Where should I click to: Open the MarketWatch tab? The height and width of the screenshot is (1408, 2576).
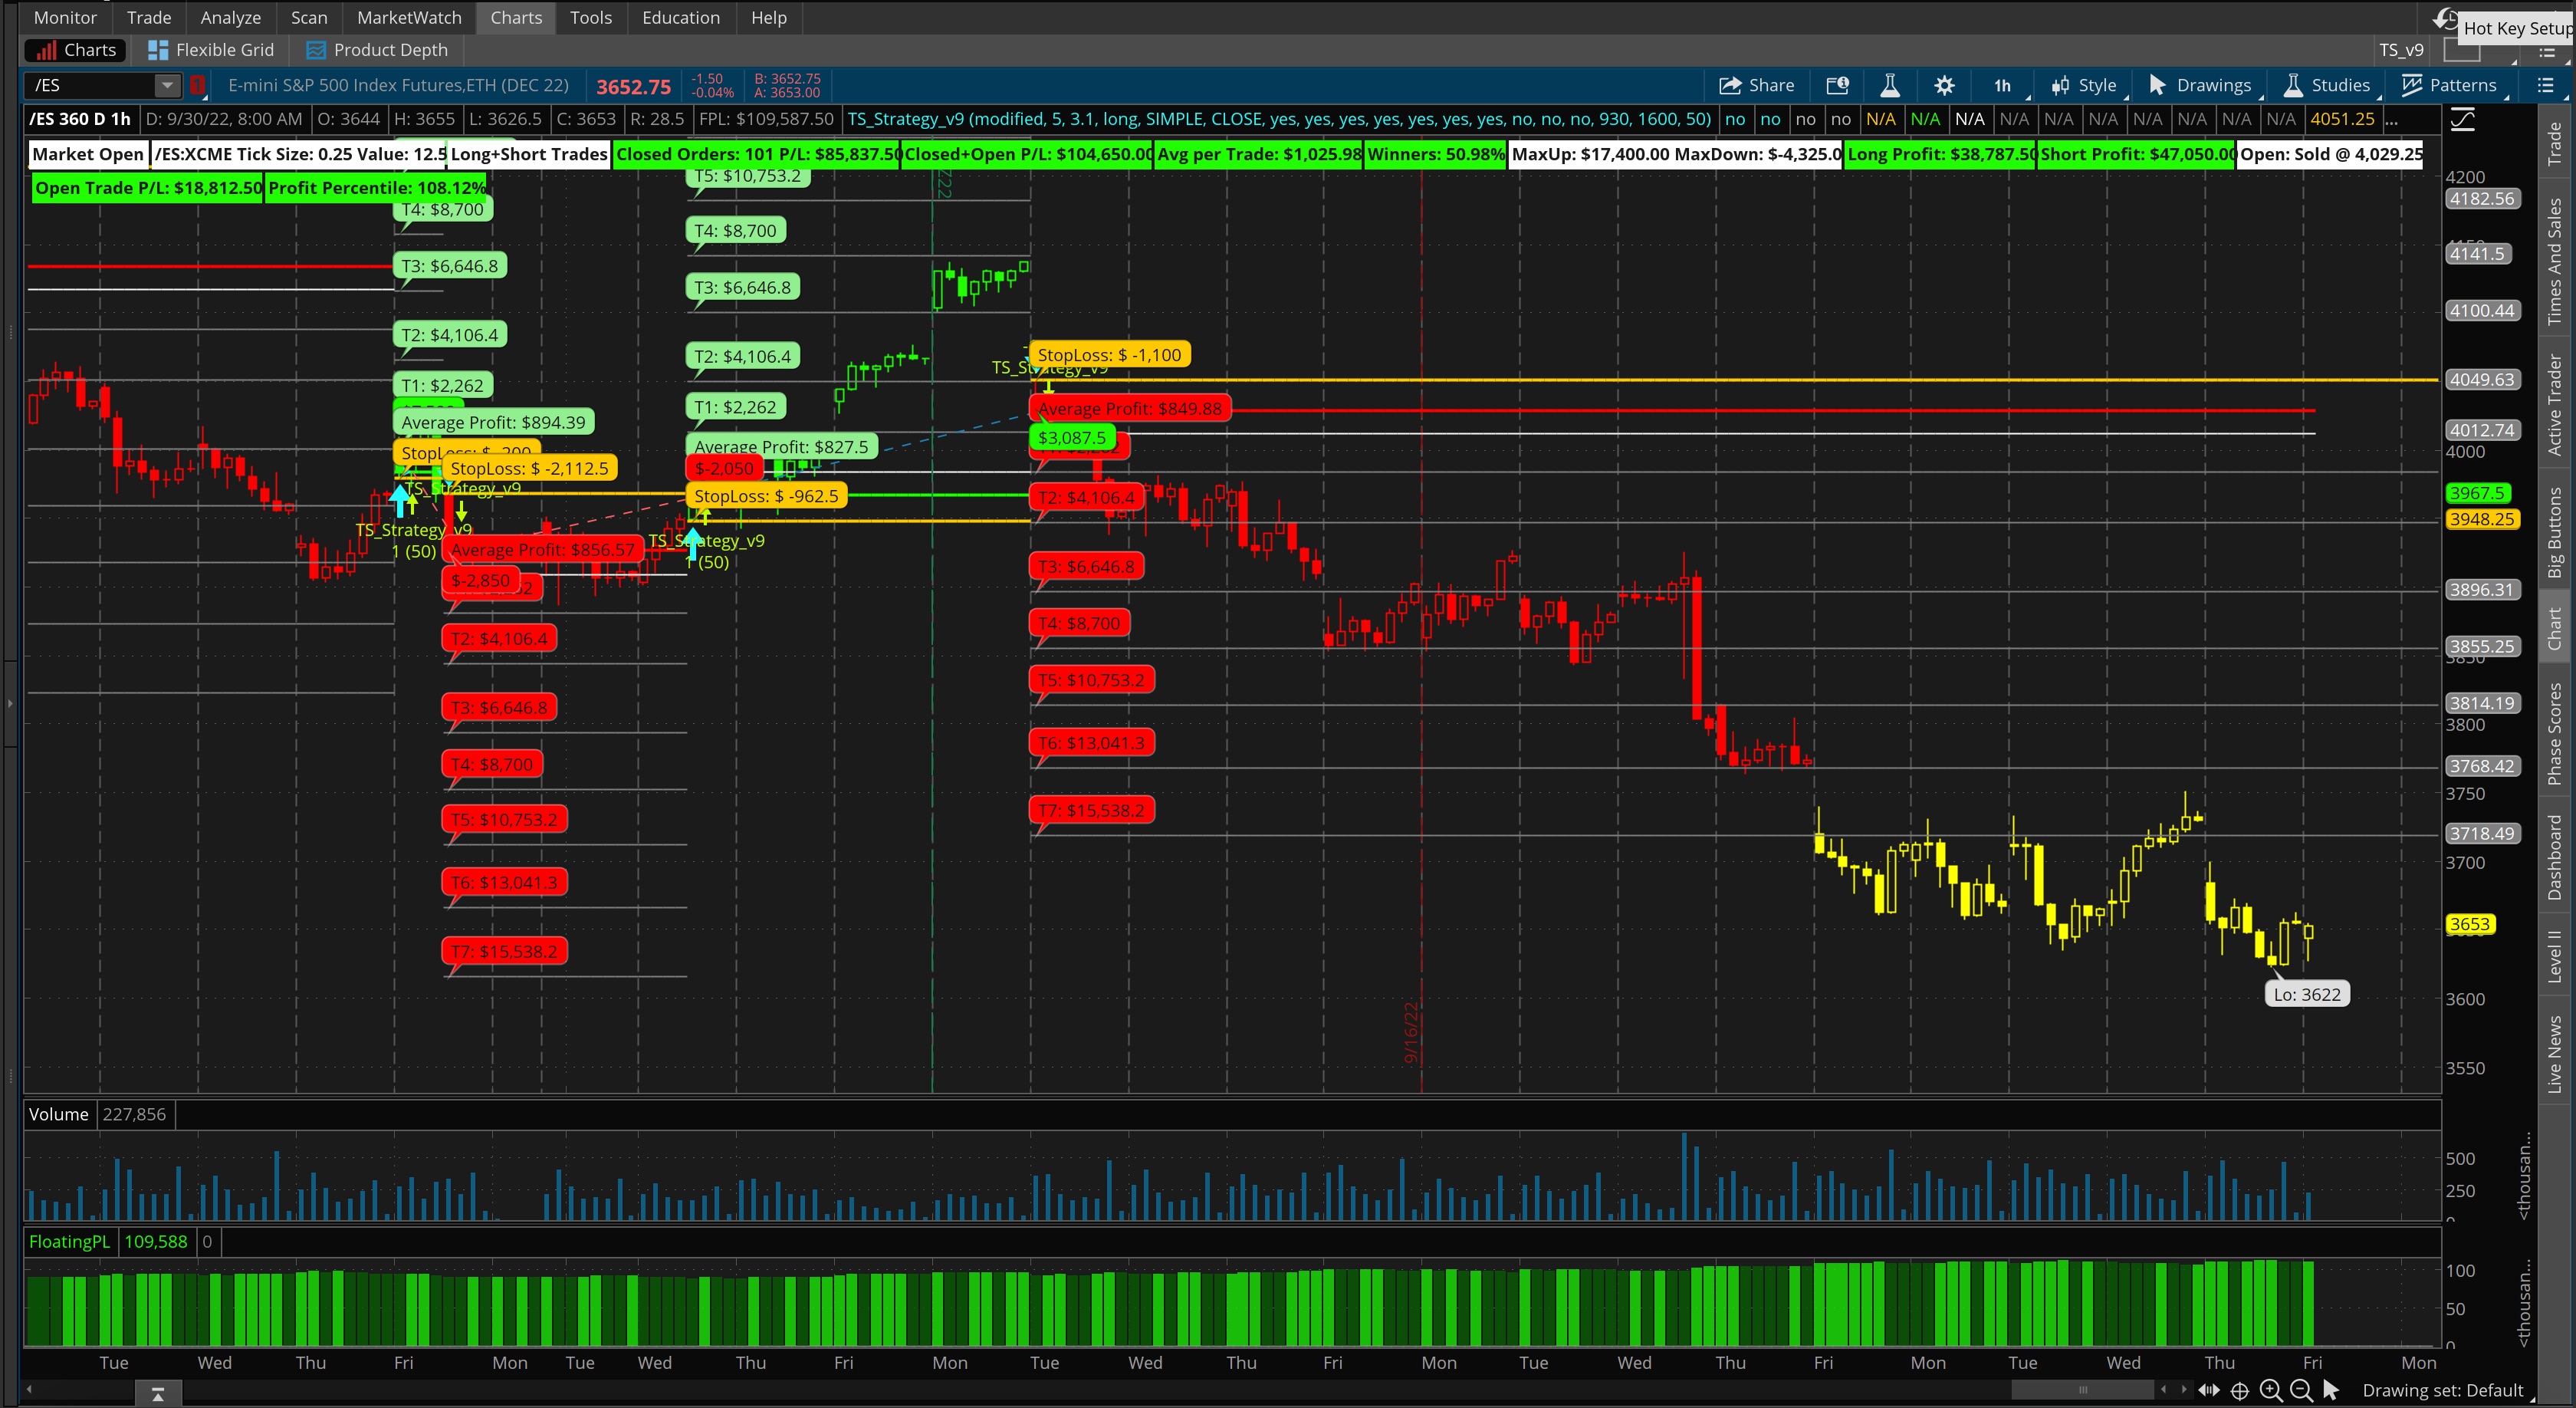(409, 17)
